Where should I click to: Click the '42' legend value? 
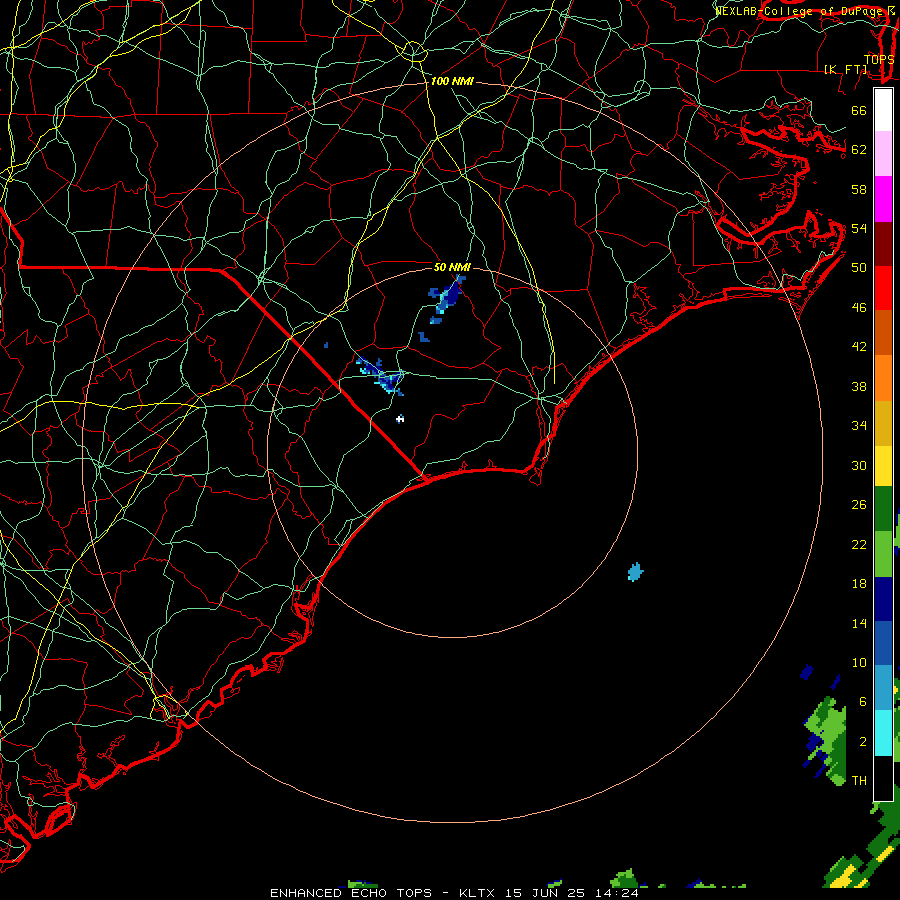(859, 347)
